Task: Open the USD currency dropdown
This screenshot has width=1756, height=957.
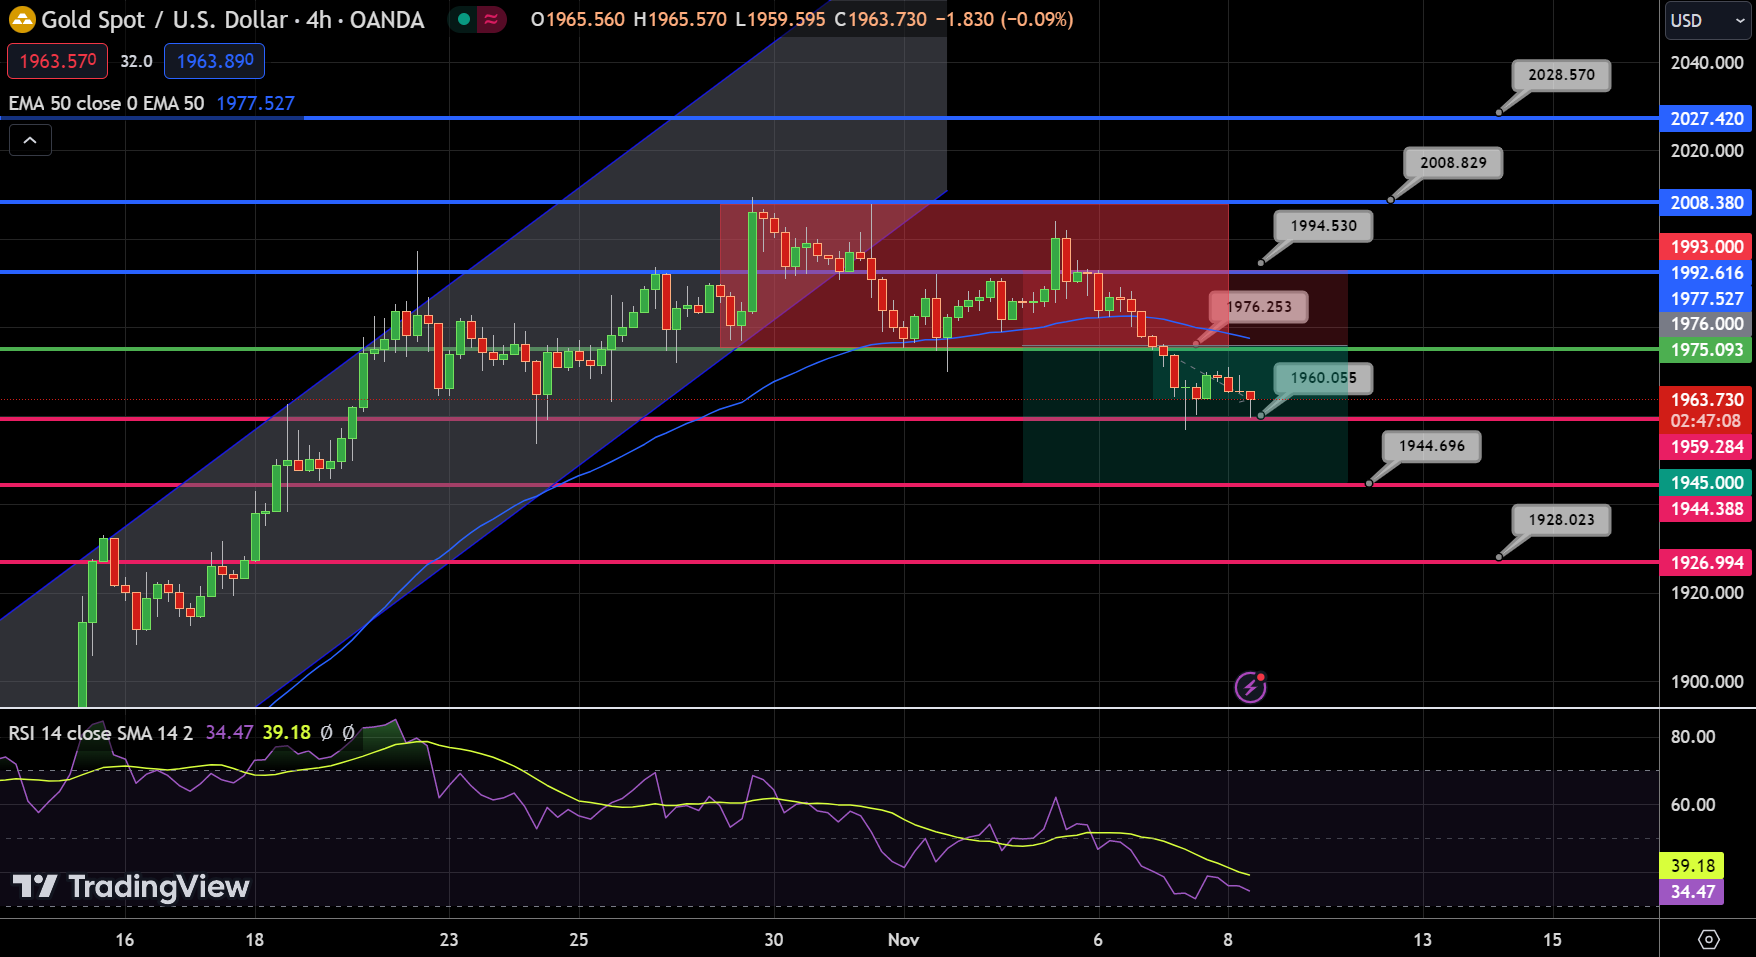Action: coord(1707,20)
